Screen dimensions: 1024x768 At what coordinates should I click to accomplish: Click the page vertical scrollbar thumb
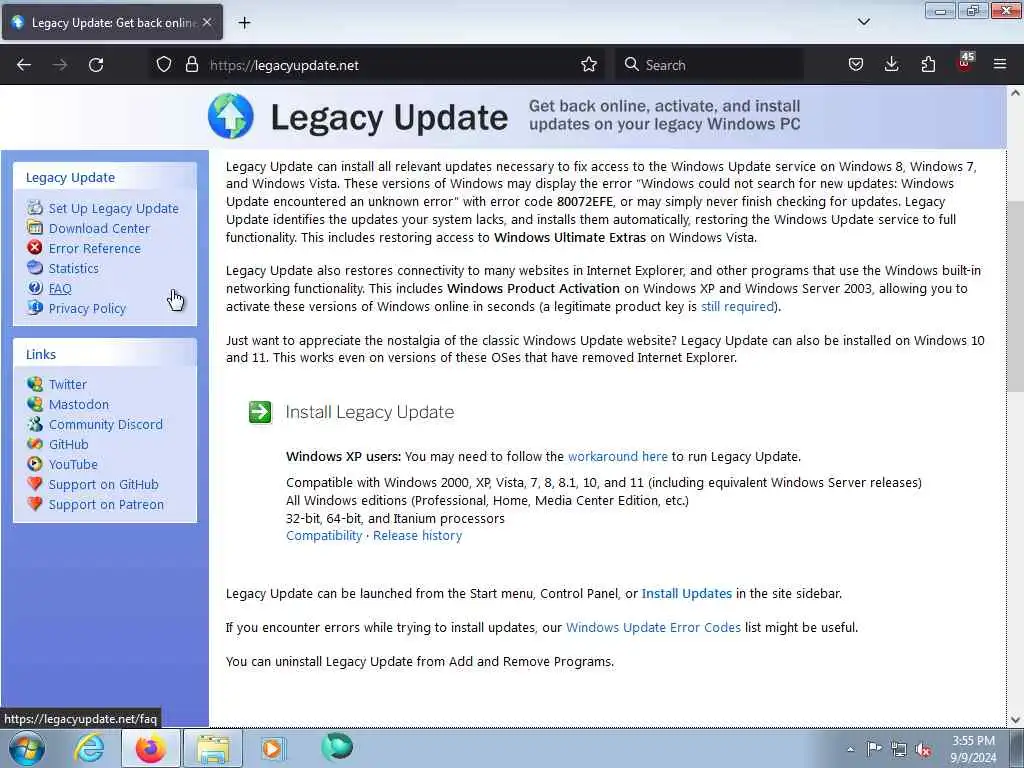(1015, 297)
